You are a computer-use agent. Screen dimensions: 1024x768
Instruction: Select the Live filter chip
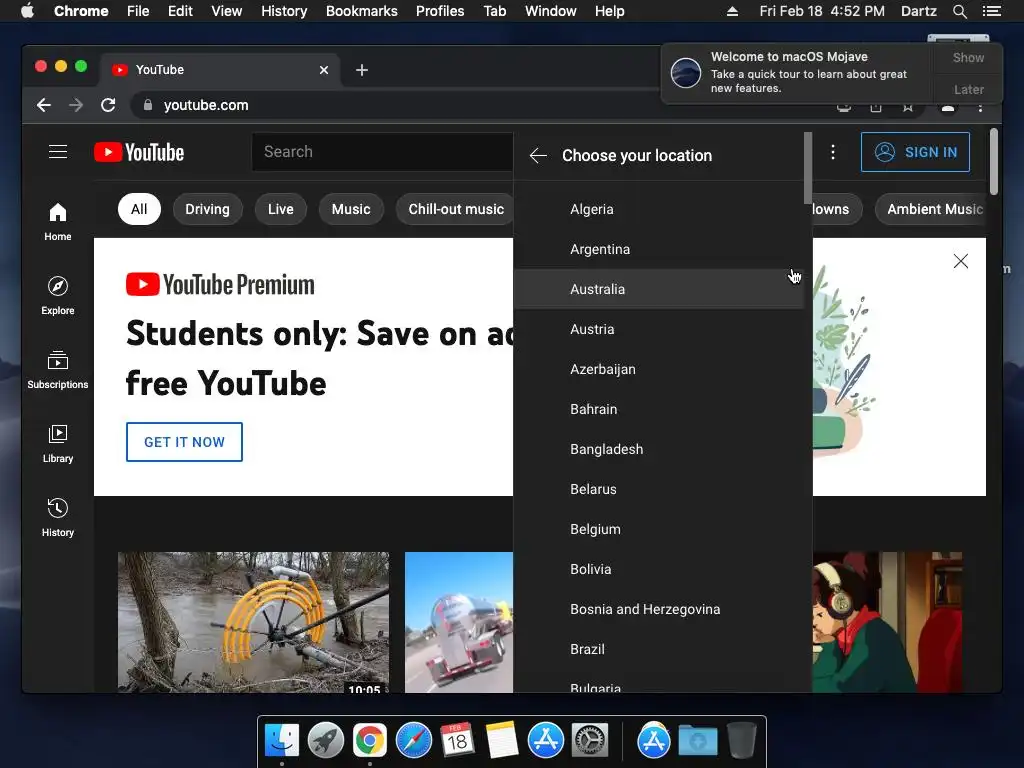pyautogui.click(x=280, y=209)
